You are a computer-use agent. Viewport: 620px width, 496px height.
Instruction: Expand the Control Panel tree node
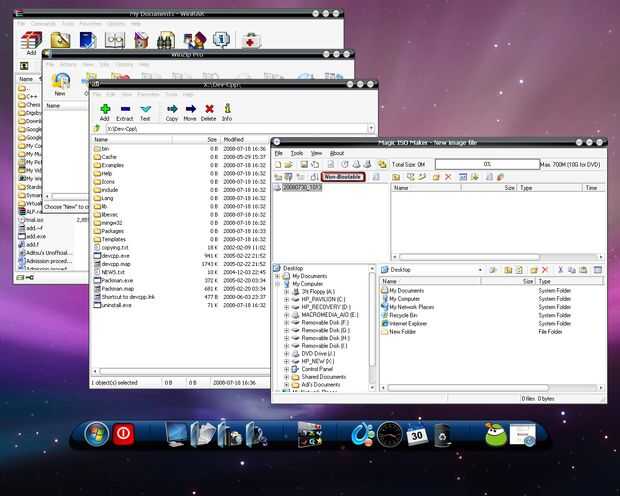click(x=286, y=369)
